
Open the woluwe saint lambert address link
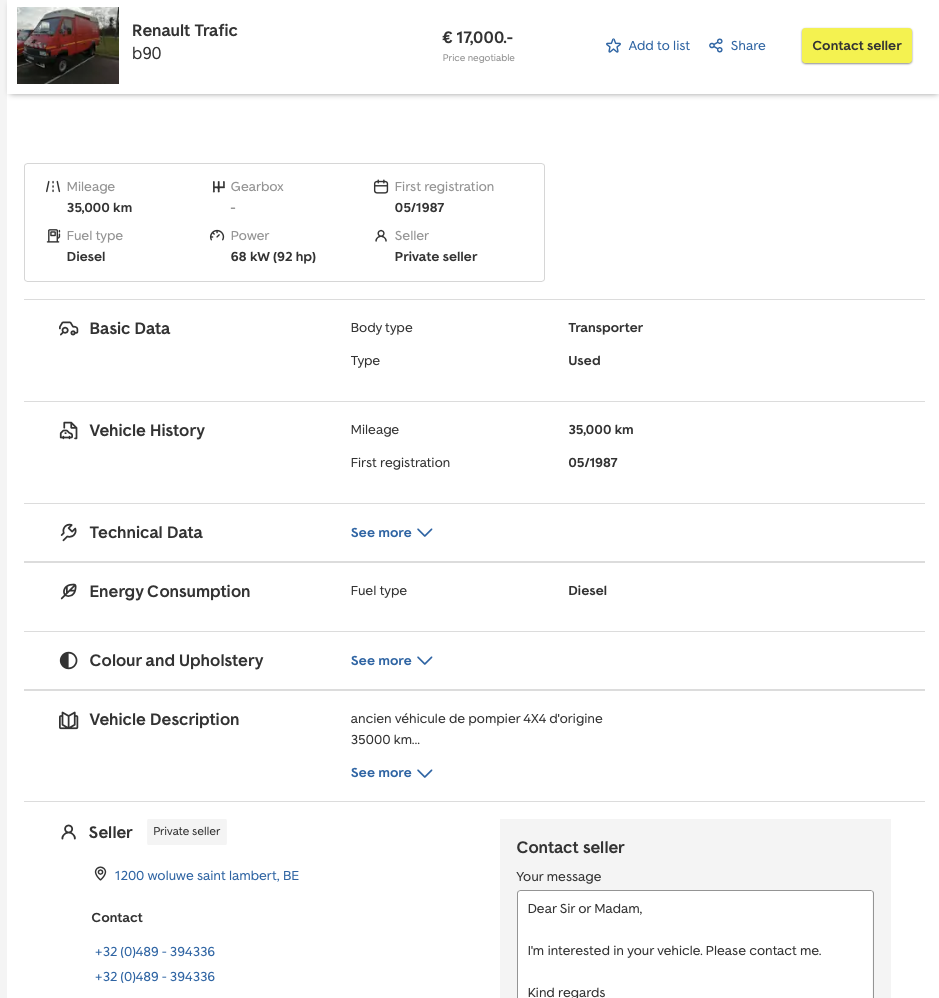pos(206,876)
